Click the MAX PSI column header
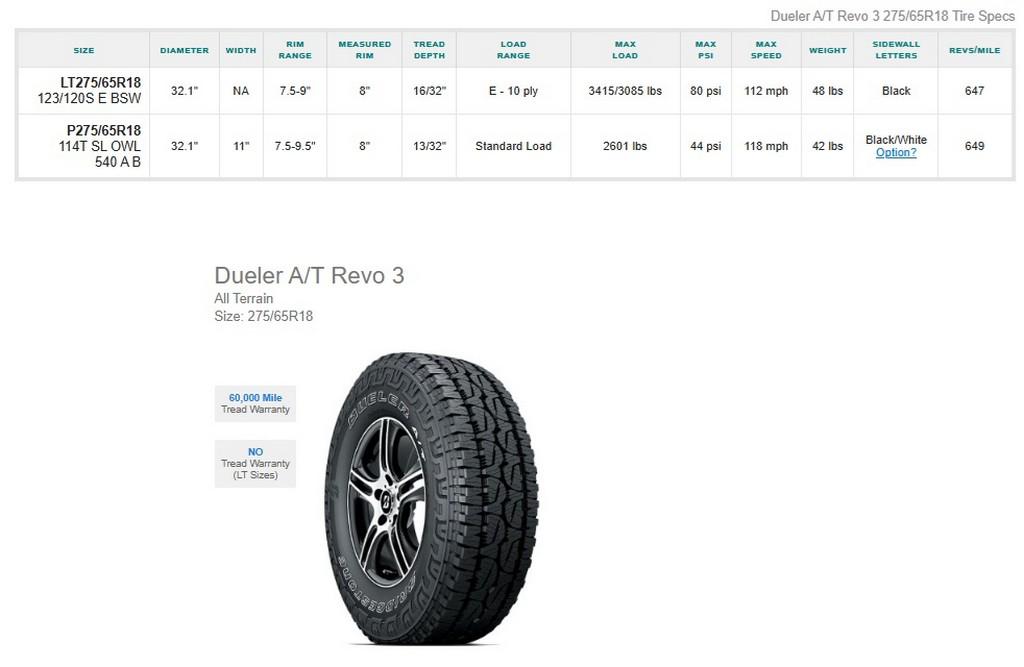 pos(705,49)
